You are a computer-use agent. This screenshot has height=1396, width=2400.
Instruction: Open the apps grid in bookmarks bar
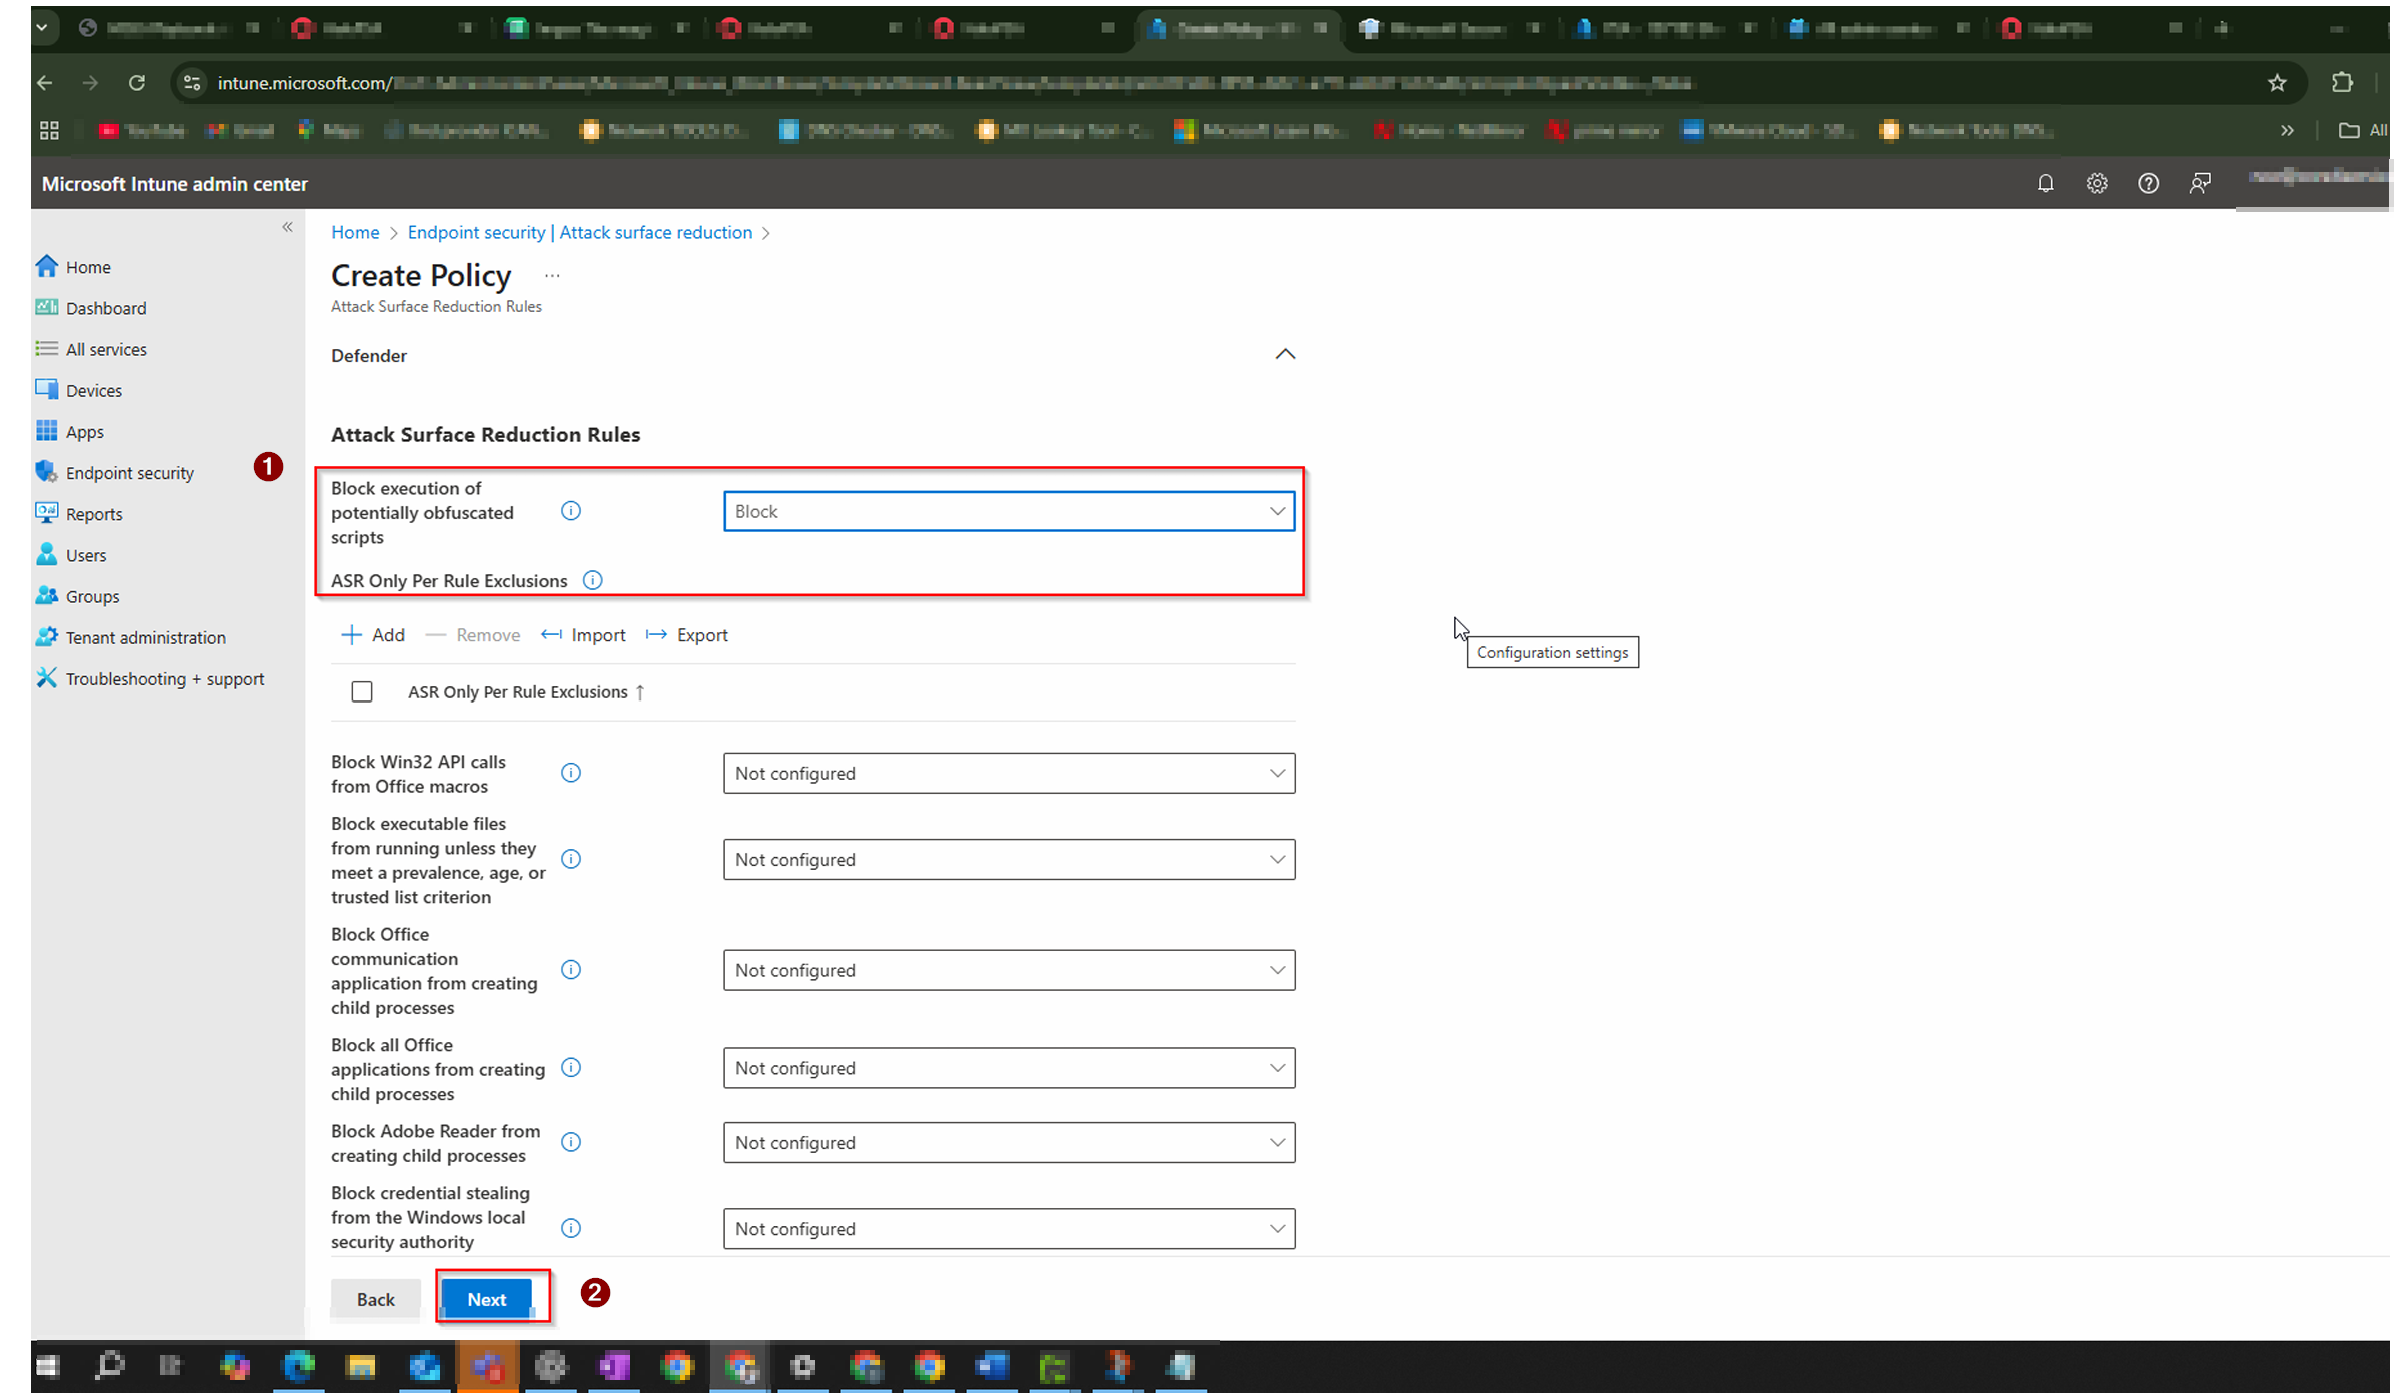coord(49,130)
